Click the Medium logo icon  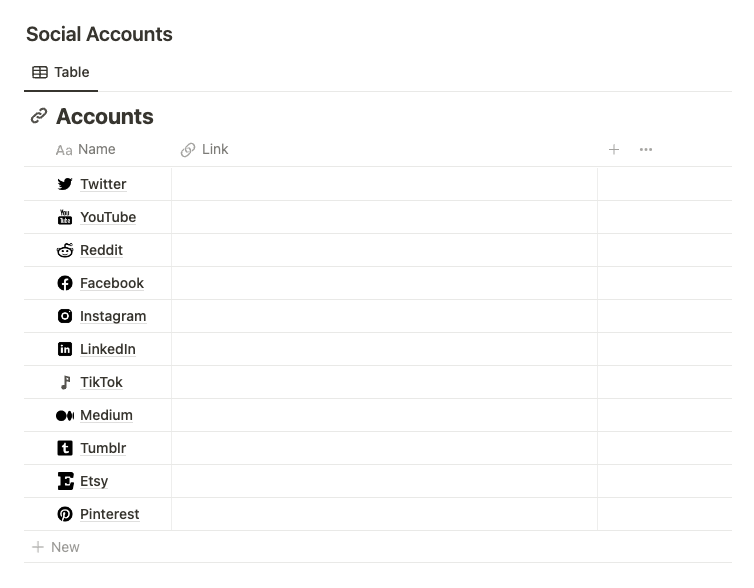point(65,415)
